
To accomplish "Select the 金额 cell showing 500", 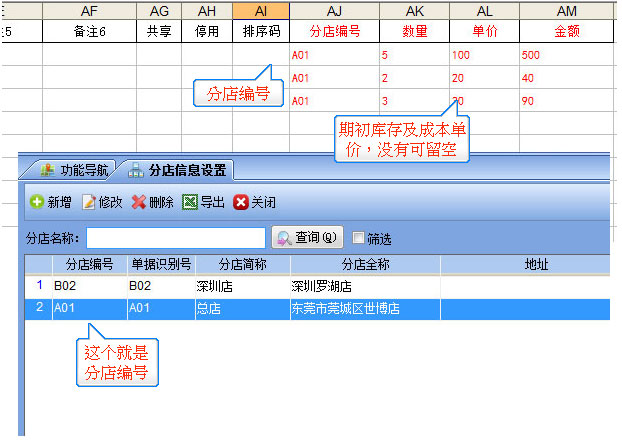I will pos(567,55).
